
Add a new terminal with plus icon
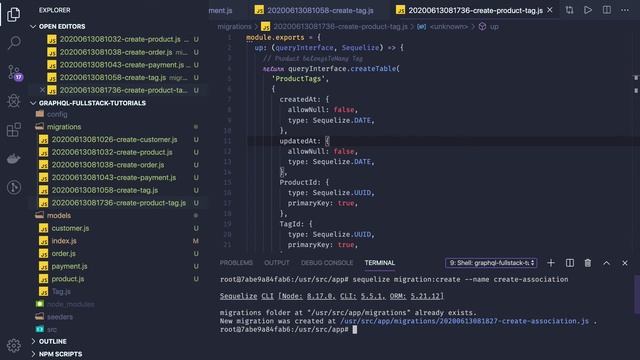(551, 263)
